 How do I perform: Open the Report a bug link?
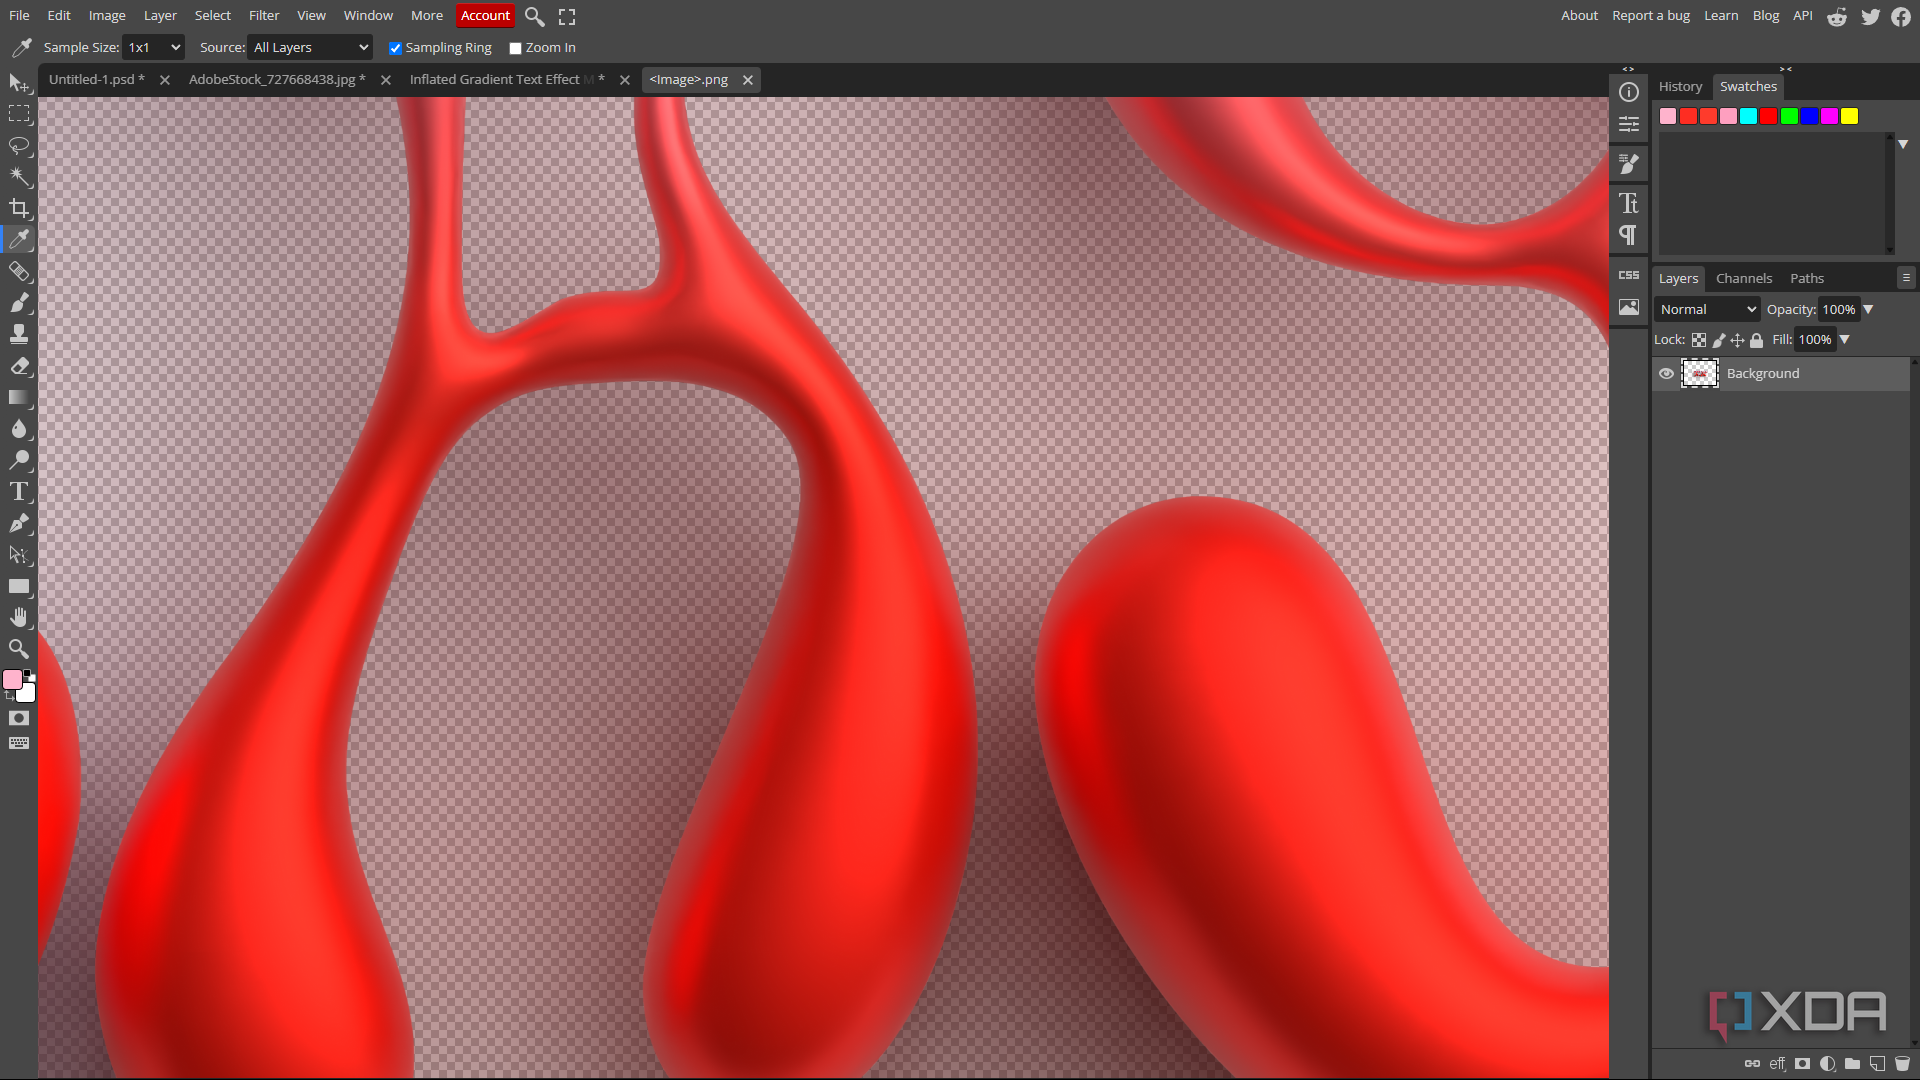point(1651,16)
